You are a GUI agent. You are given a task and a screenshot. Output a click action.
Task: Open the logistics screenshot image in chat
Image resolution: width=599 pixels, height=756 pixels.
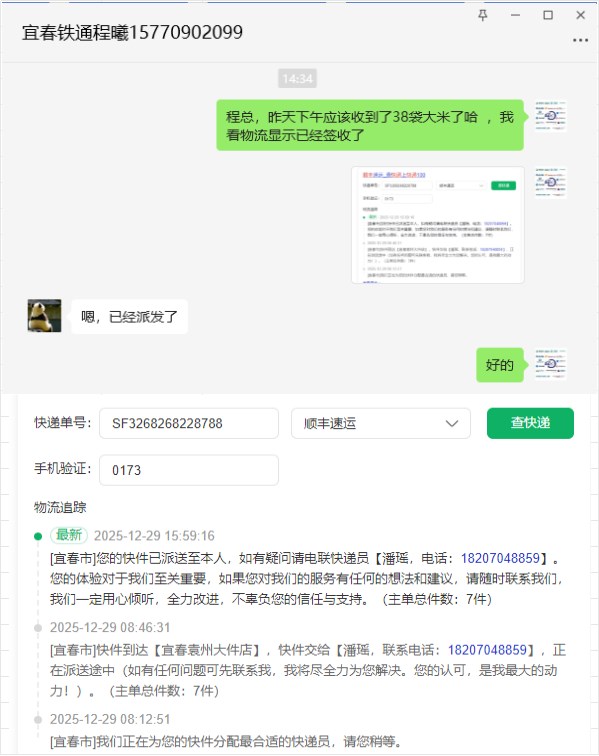click(x=438, y=225)
